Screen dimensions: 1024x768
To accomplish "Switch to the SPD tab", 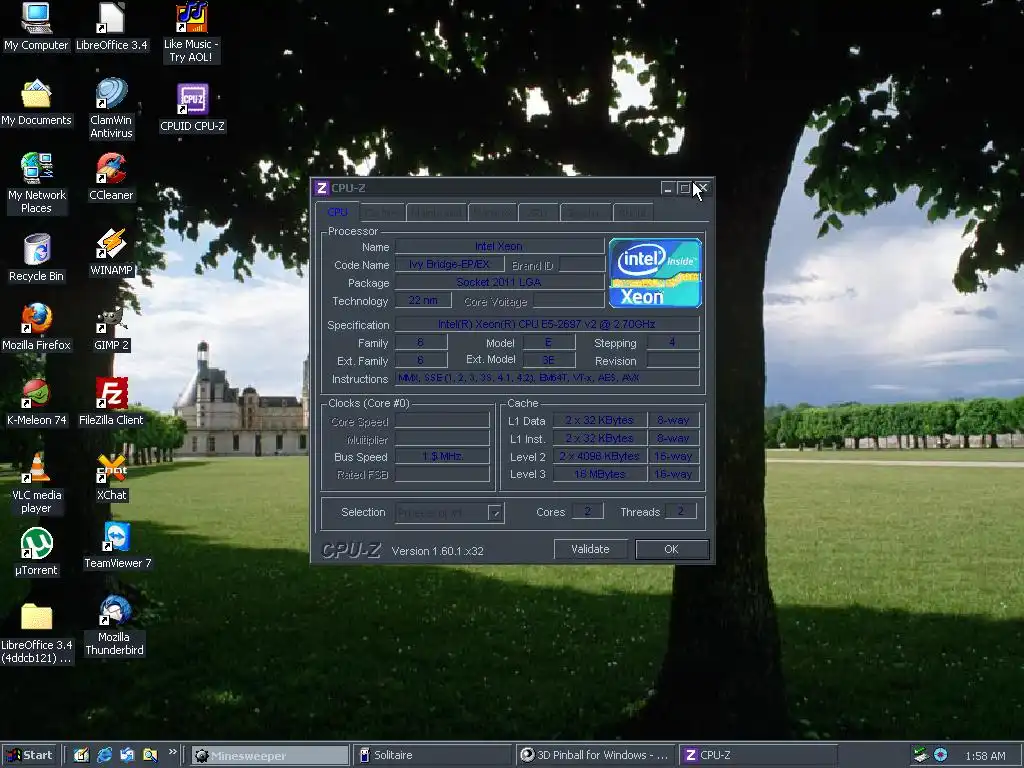I will point(538,213).
